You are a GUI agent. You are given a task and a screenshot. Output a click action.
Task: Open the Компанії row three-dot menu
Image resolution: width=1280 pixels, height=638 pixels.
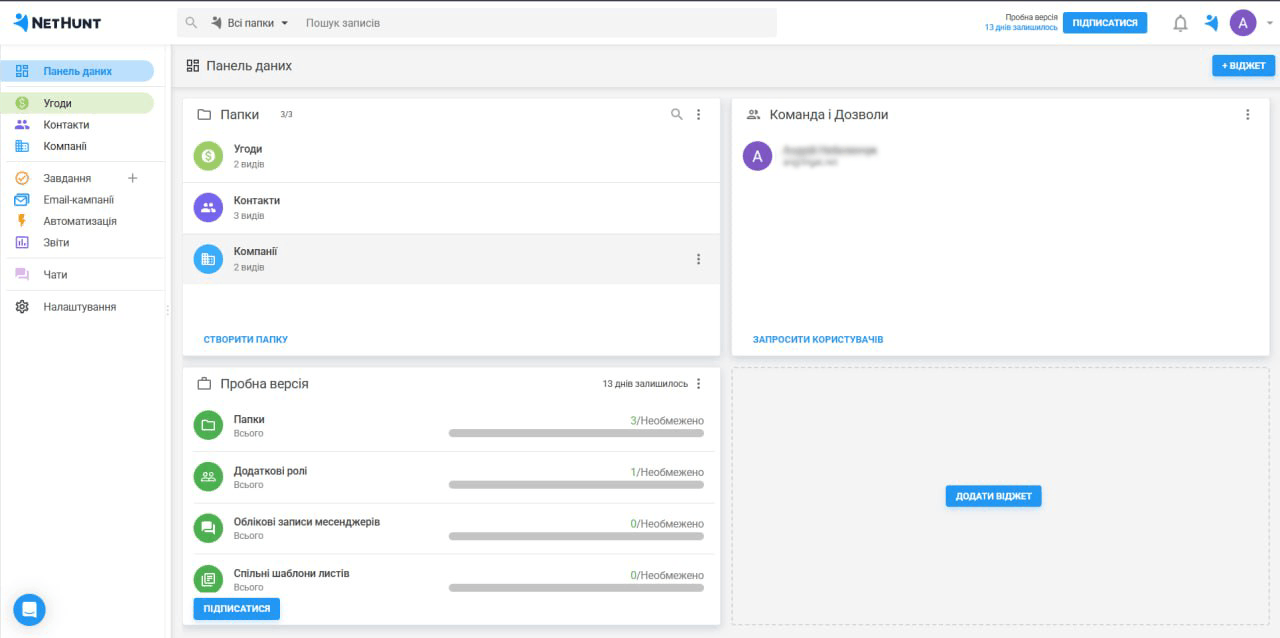pyautogui.click(x=699, y=259)
